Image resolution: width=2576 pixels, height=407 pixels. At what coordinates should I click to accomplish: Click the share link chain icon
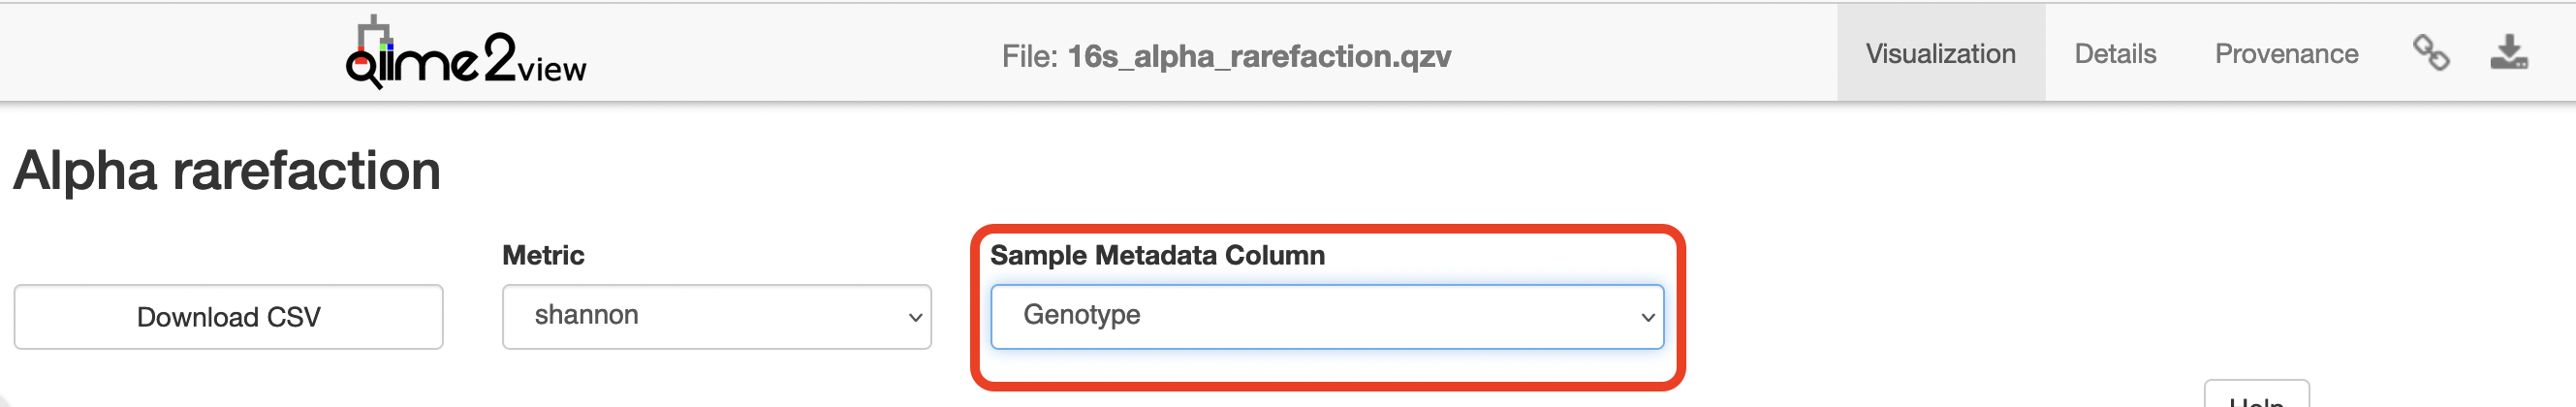(2430, 53)
